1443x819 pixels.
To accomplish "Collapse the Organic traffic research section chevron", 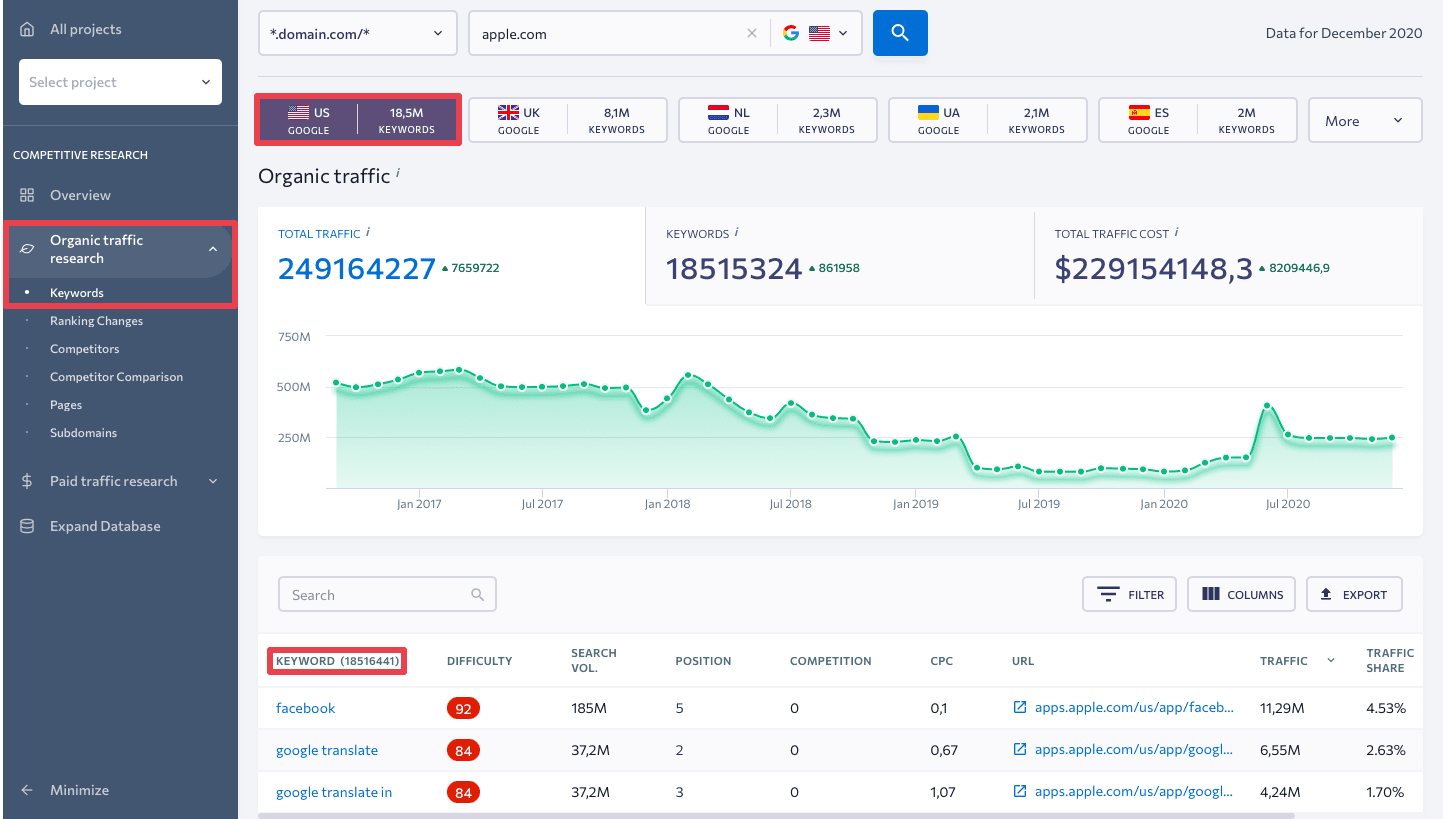I will click(213, 249).
